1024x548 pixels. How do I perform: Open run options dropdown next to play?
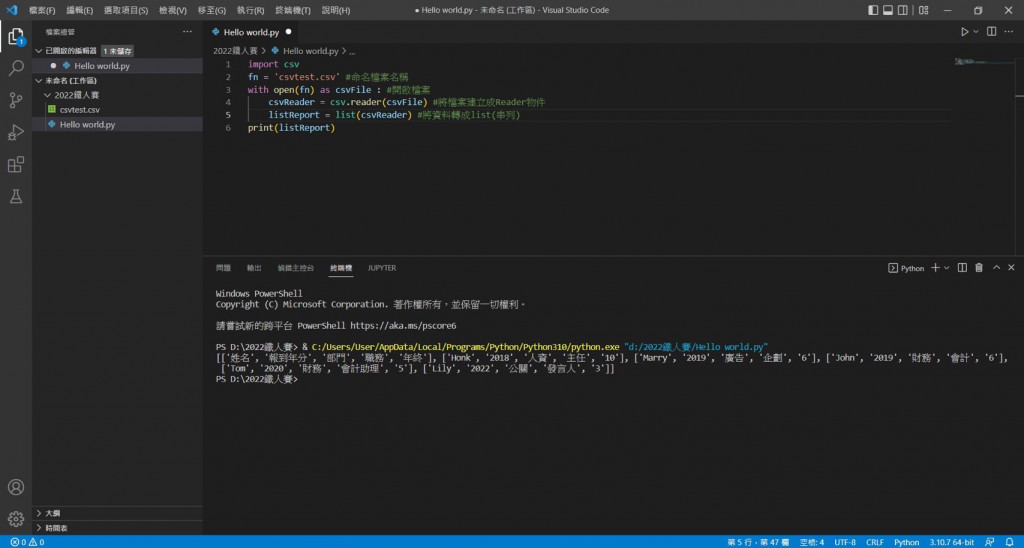pyautogui.click(x=976, y=31)
